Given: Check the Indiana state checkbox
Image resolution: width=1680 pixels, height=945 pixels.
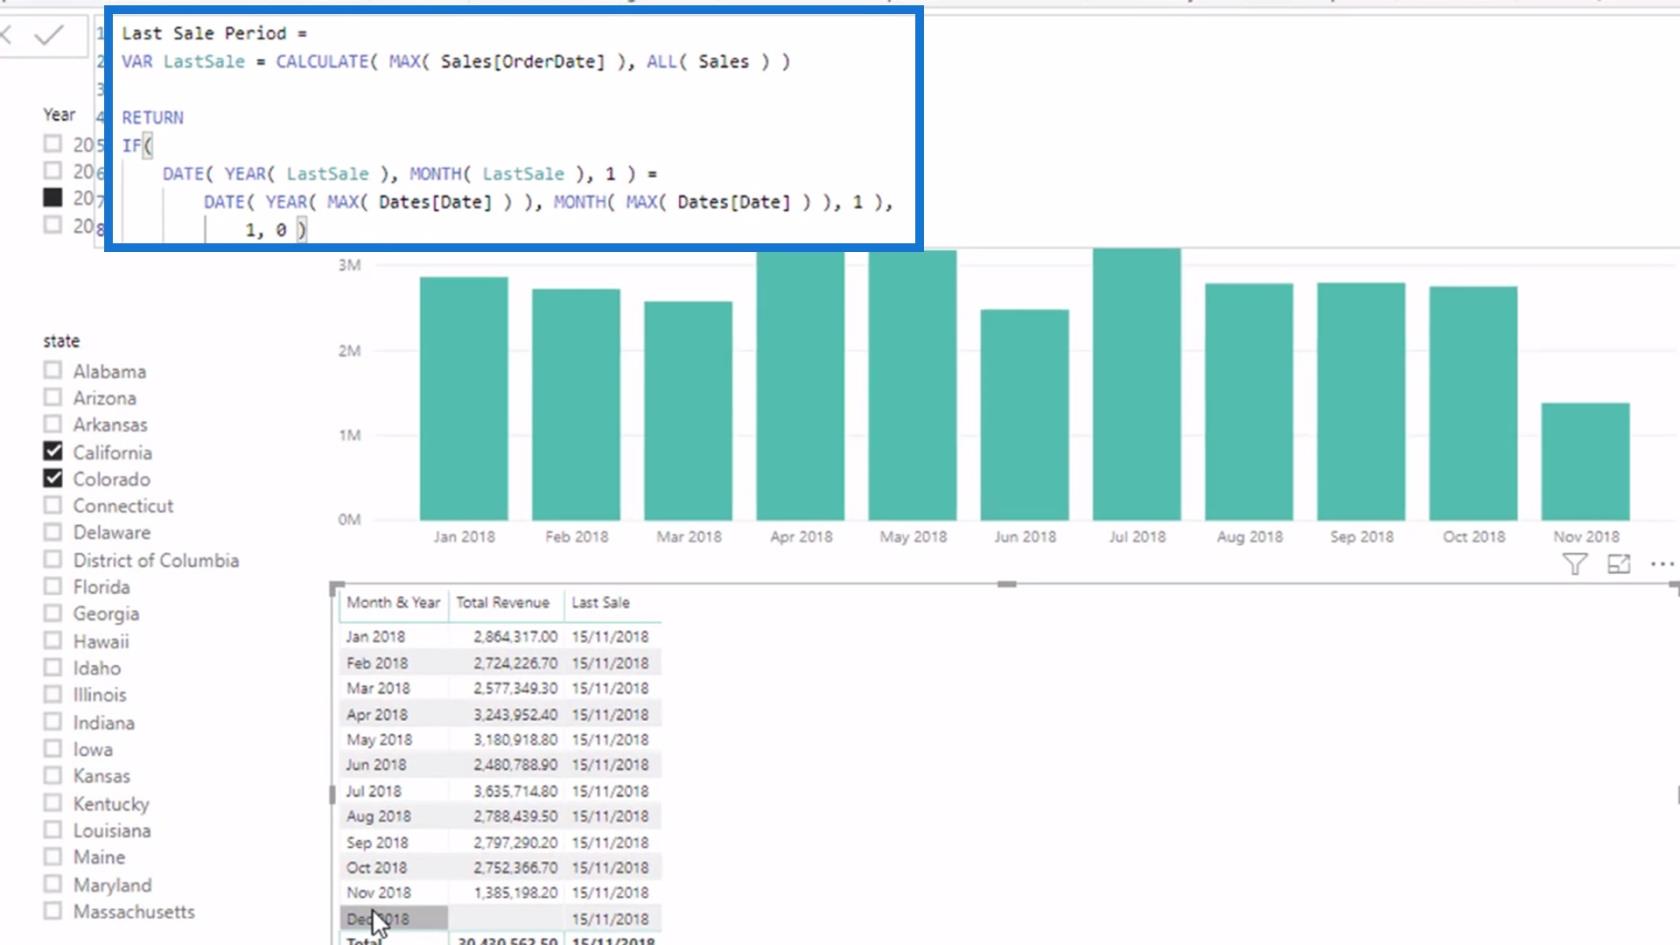Looking at the screenshot, I should click(53, 721).
